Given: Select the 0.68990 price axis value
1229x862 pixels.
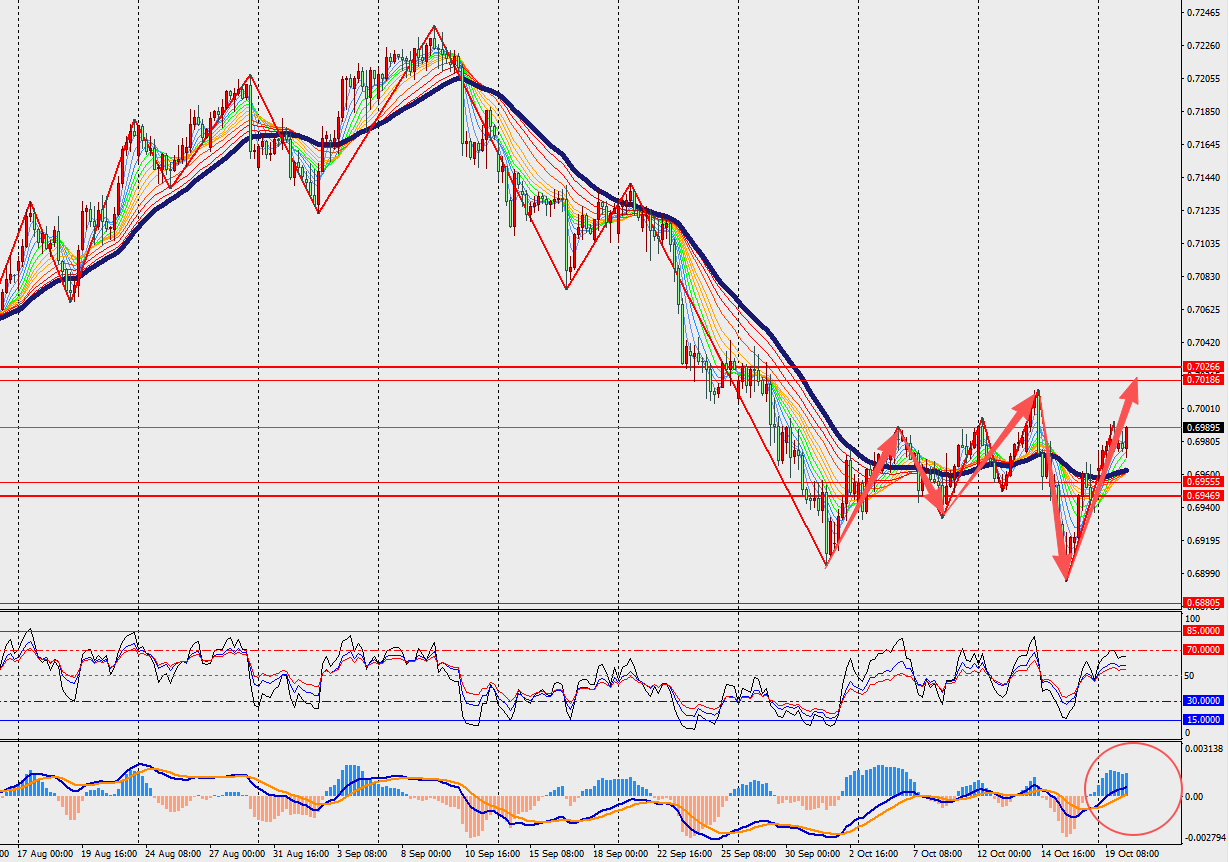Looking at the screenshot, I should [1203, 574].
